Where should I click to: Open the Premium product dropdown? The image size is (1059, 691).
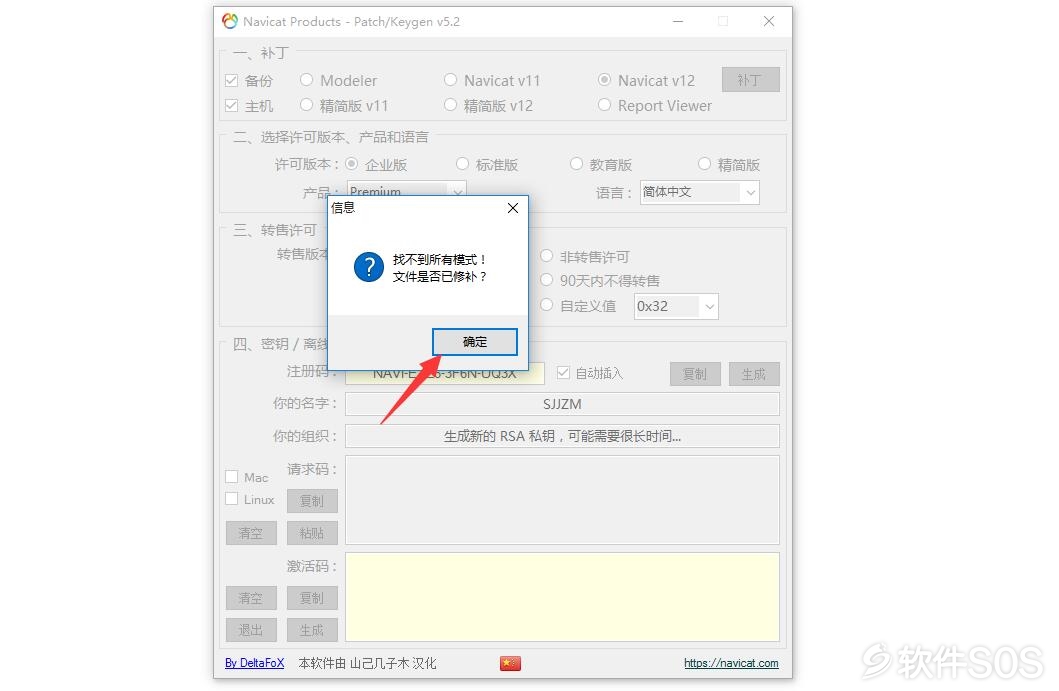[x=458, y=192]
